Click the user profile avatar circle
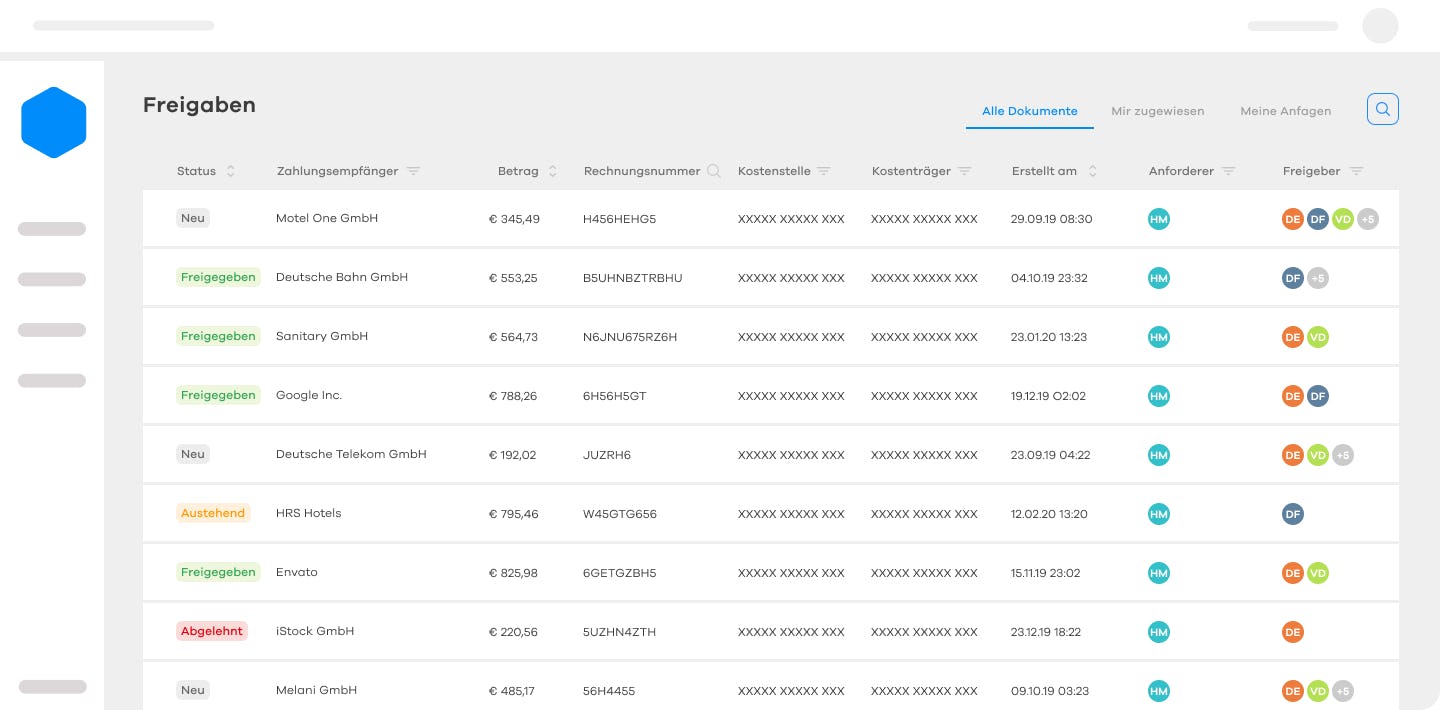This screenshot has height=710, width=1440. point(1380,26)
